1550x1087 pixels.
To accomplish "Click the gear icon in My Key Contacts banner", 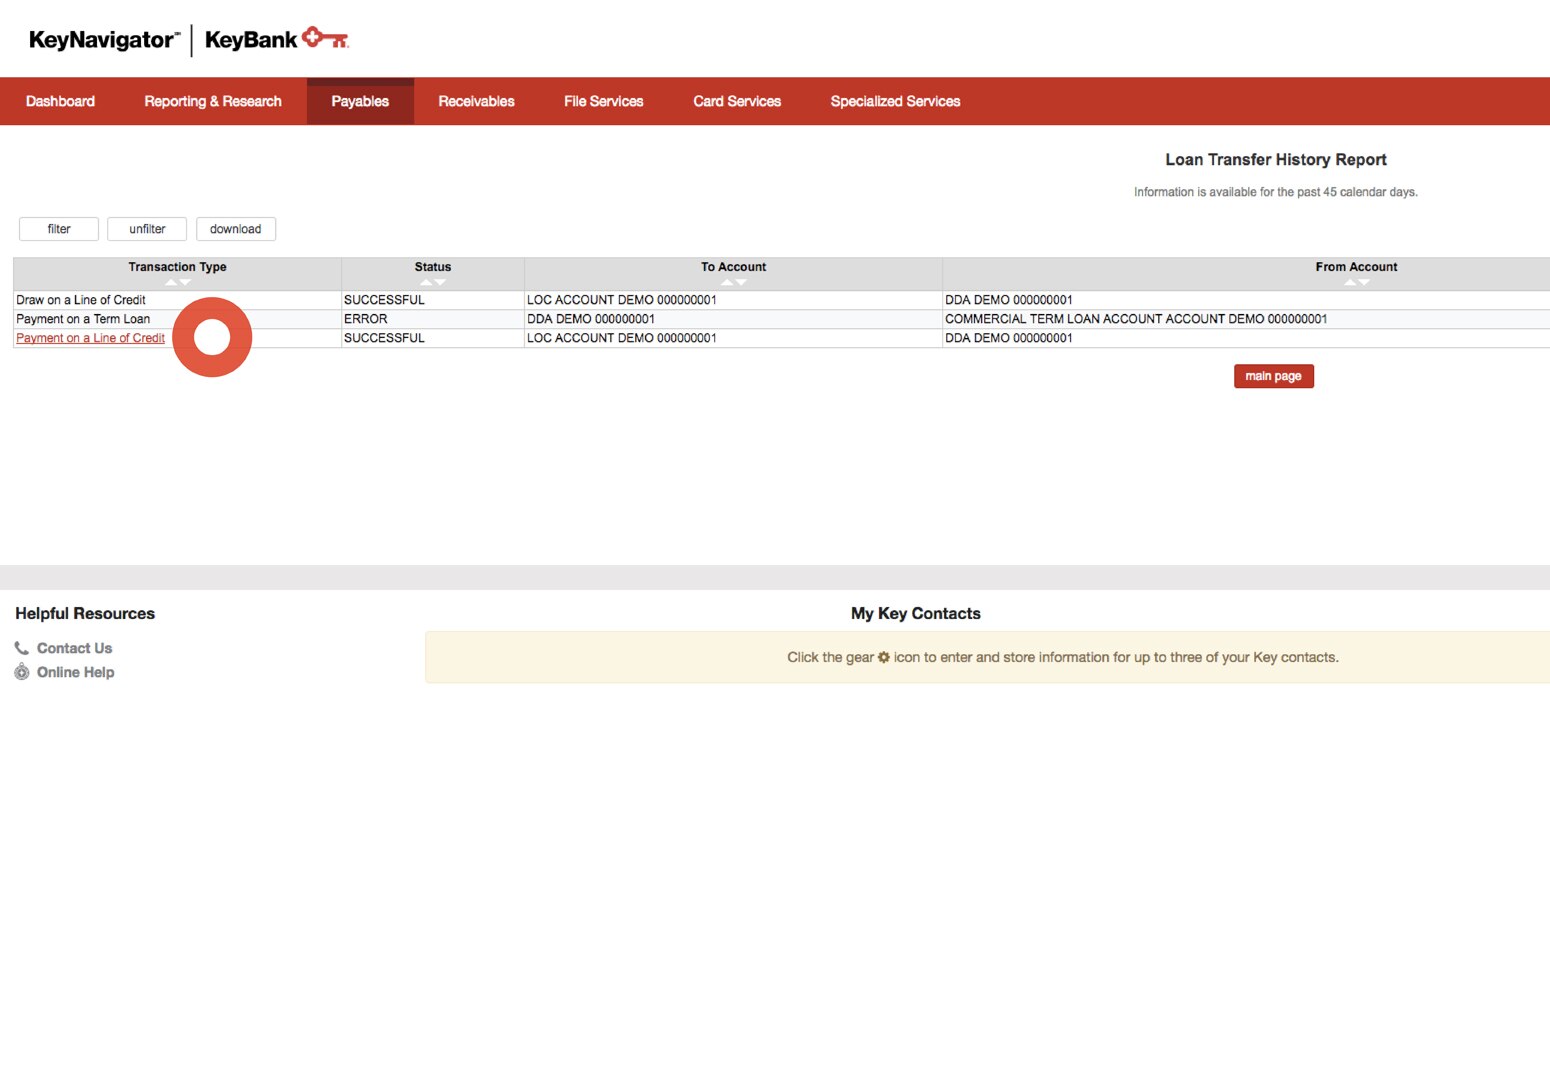I will [x=884, y=657].
